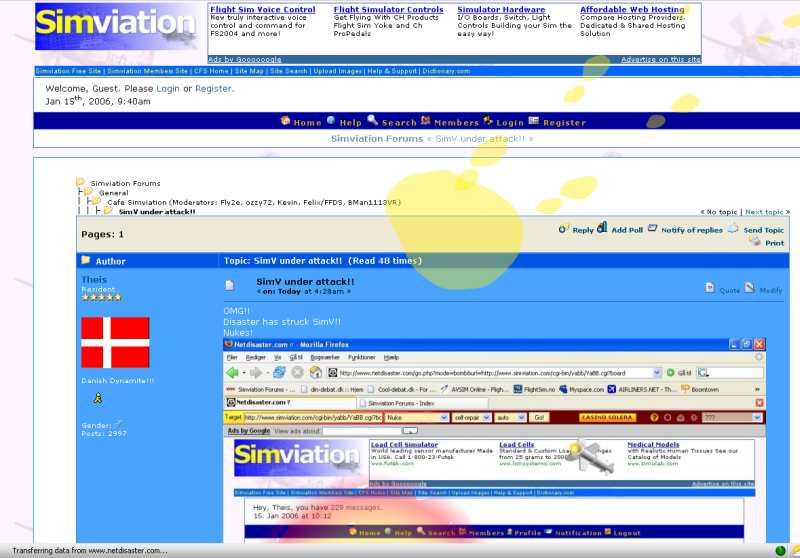Click the Home icon in the blue navigation bar
The image size is (800, 558).
pyautogui.click(x=285, y=121)
